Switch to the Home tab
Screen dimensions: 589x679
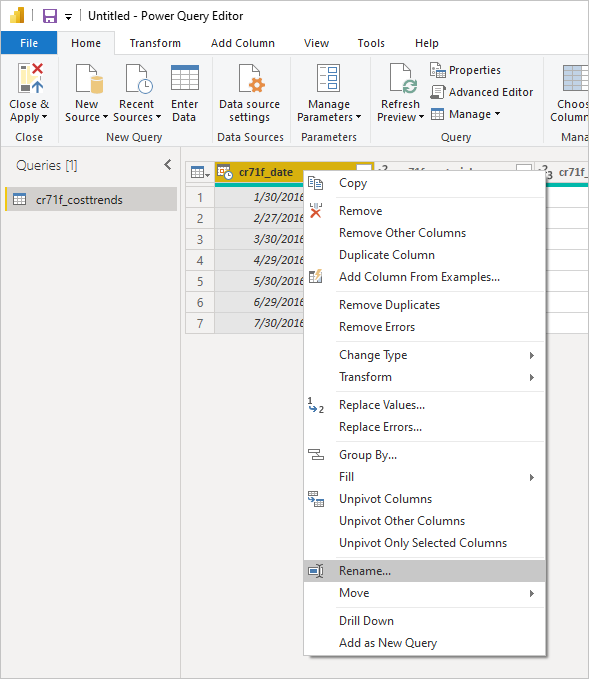coord(86,43)
